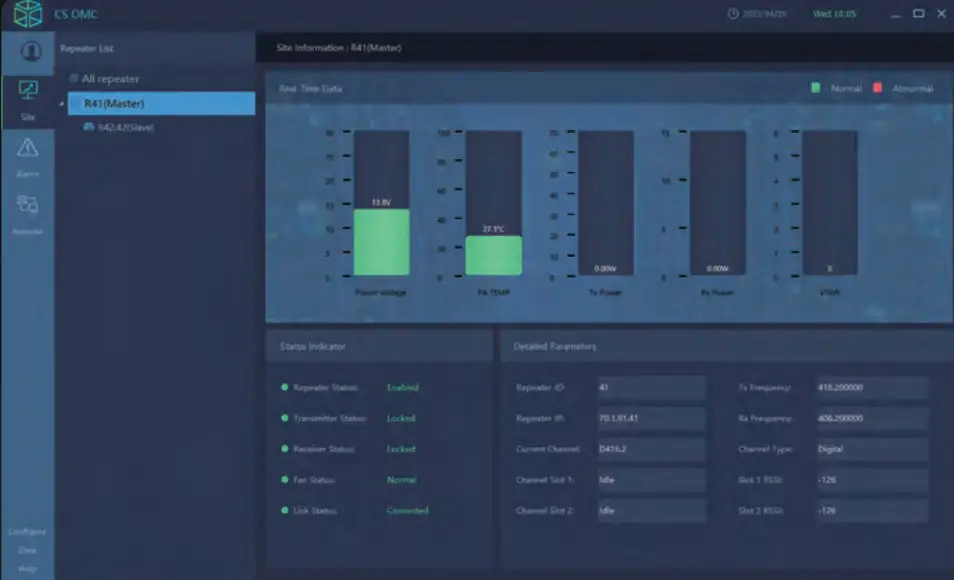Click the Detailed Parameters panel title
The height and width of the screenshot is (580, 954).
click(x=555, y=346)
